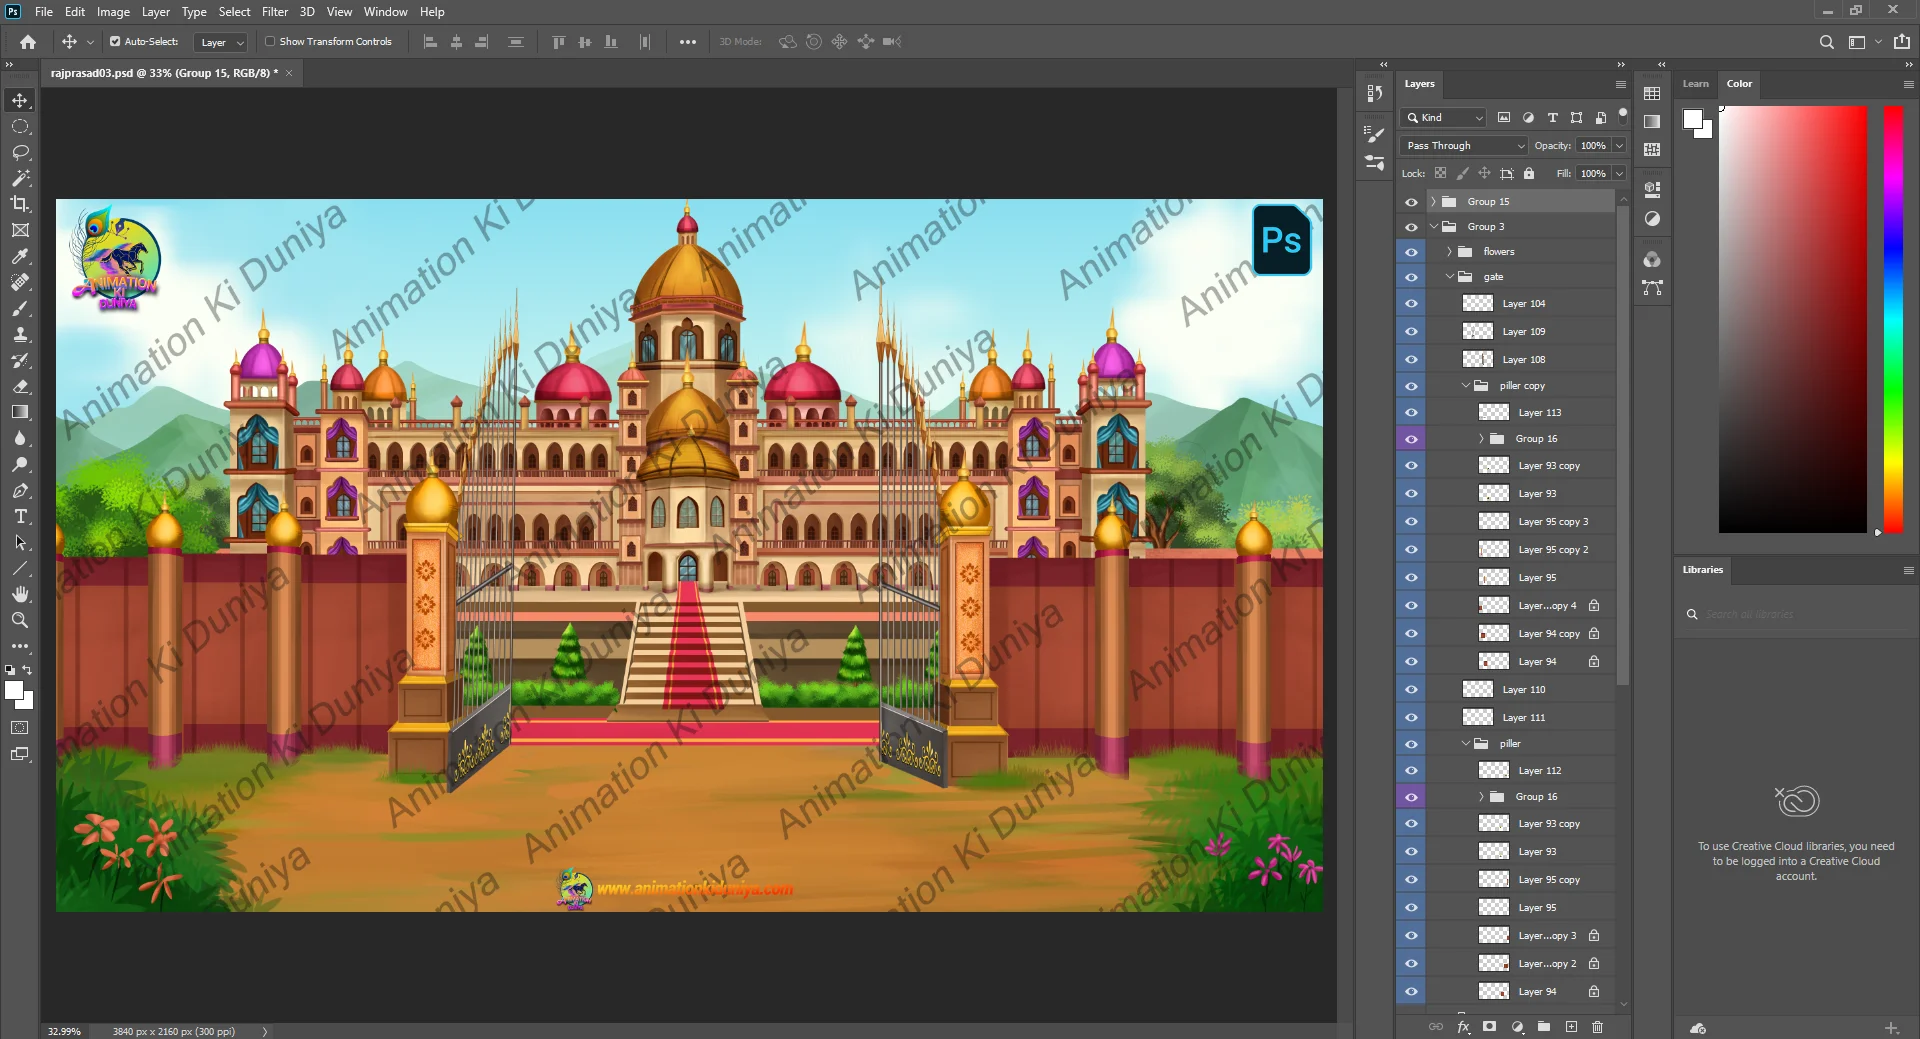Select the Layer 110 layer
This screenshot has height=1039, width=1920.
pyautogui.click(x=1524, y=690)
